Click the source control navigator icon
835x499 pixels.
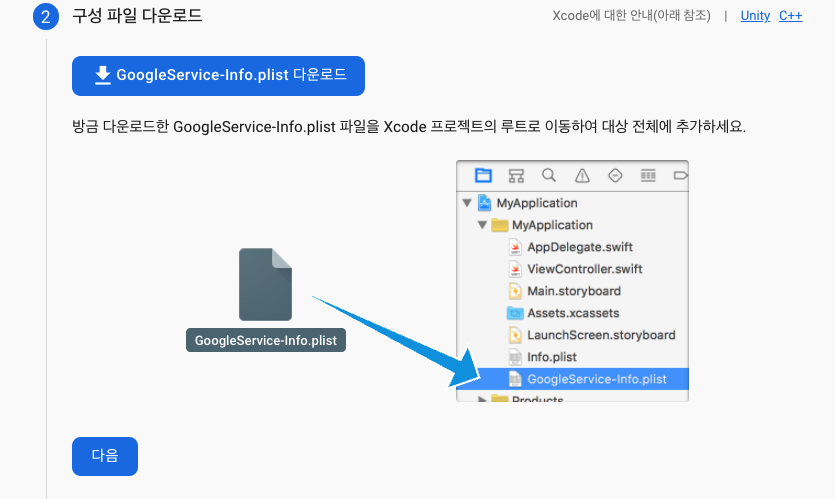coord(516,175)
